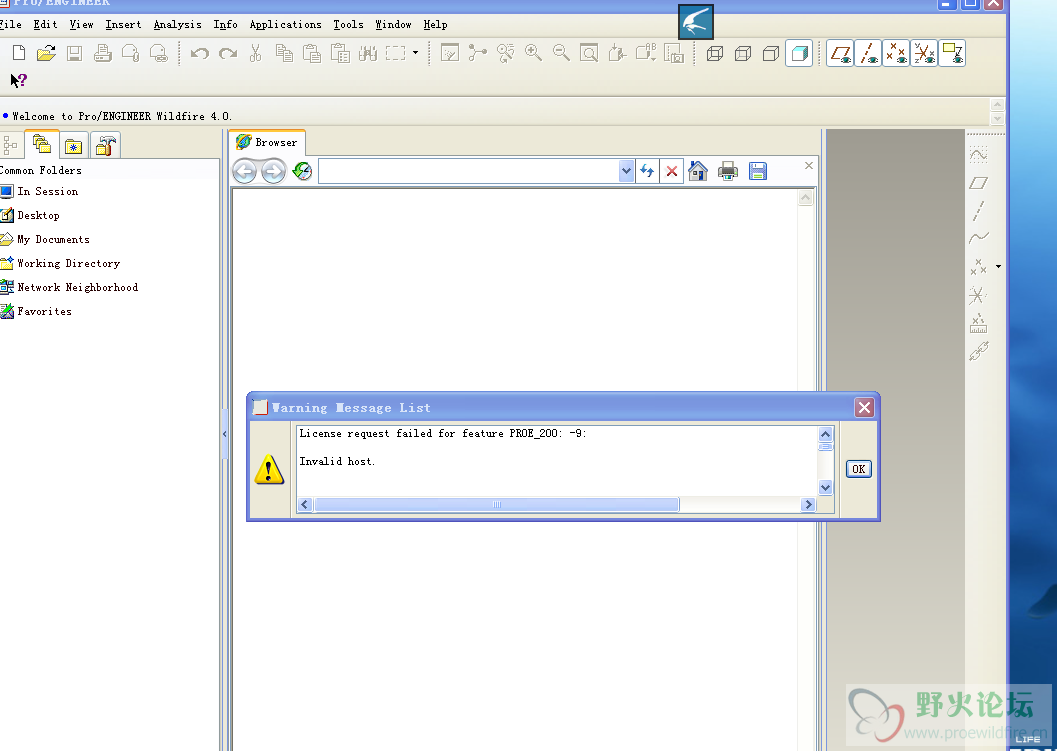
Task: Open the Analysis menu
Action: [177, 24]
